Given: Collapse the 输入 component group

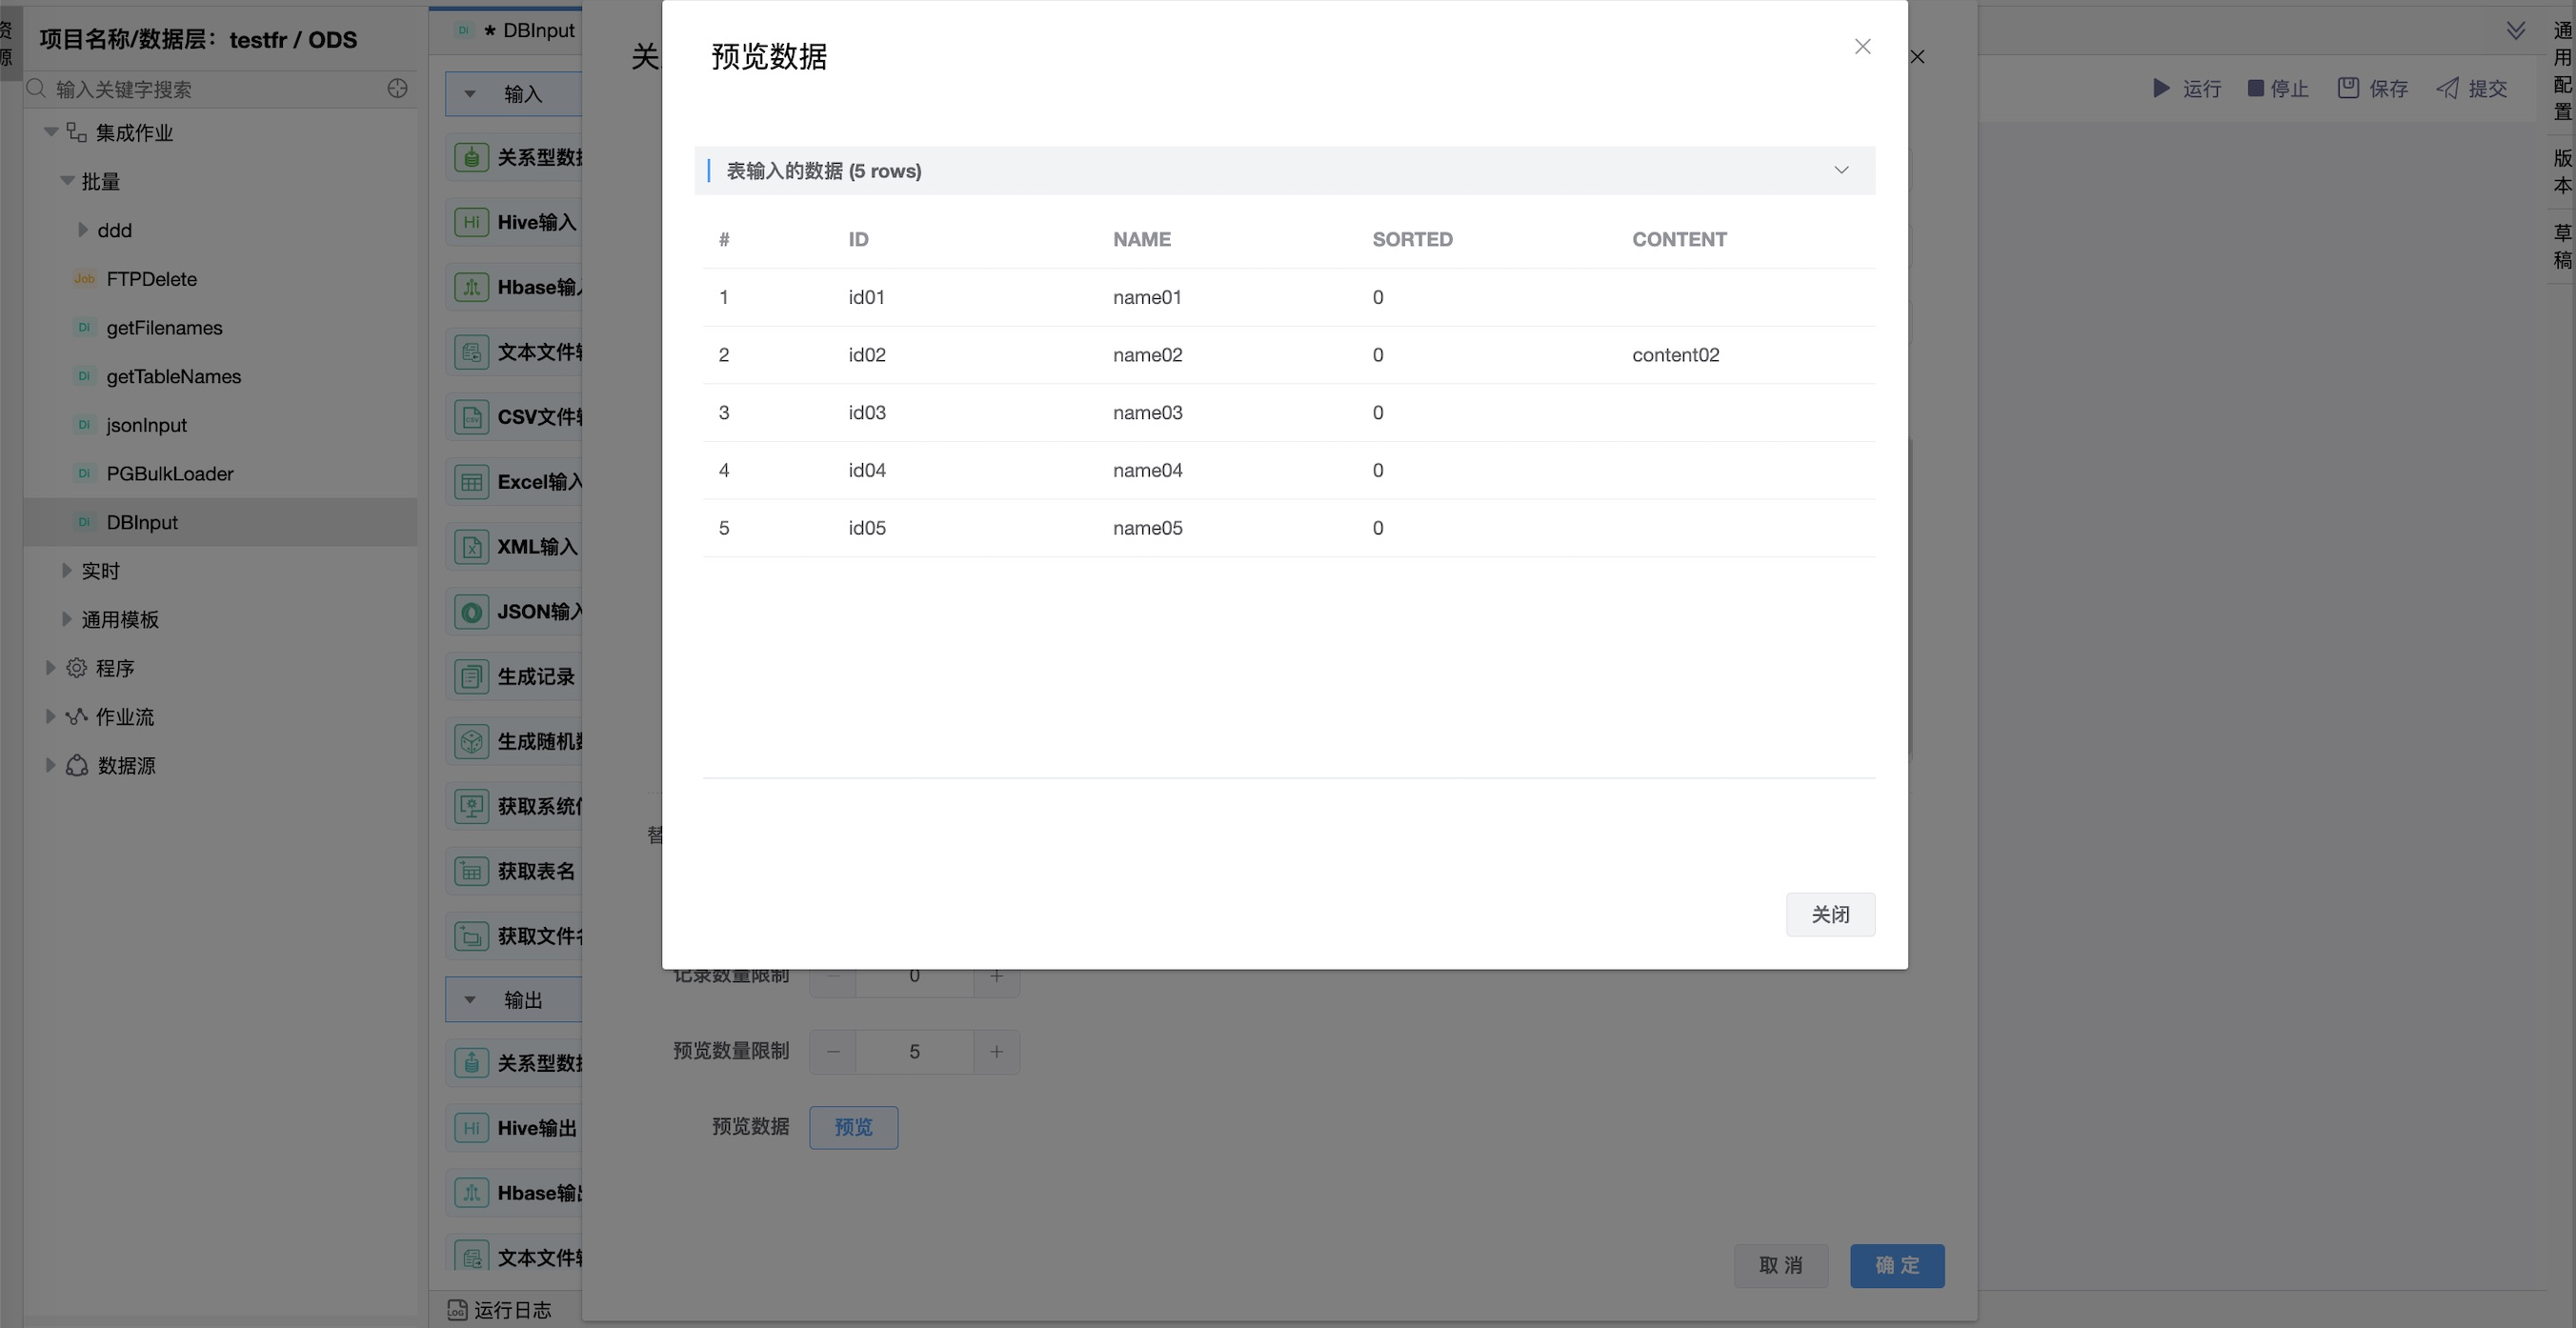Looking at the screenshot, I should point(470,94).
